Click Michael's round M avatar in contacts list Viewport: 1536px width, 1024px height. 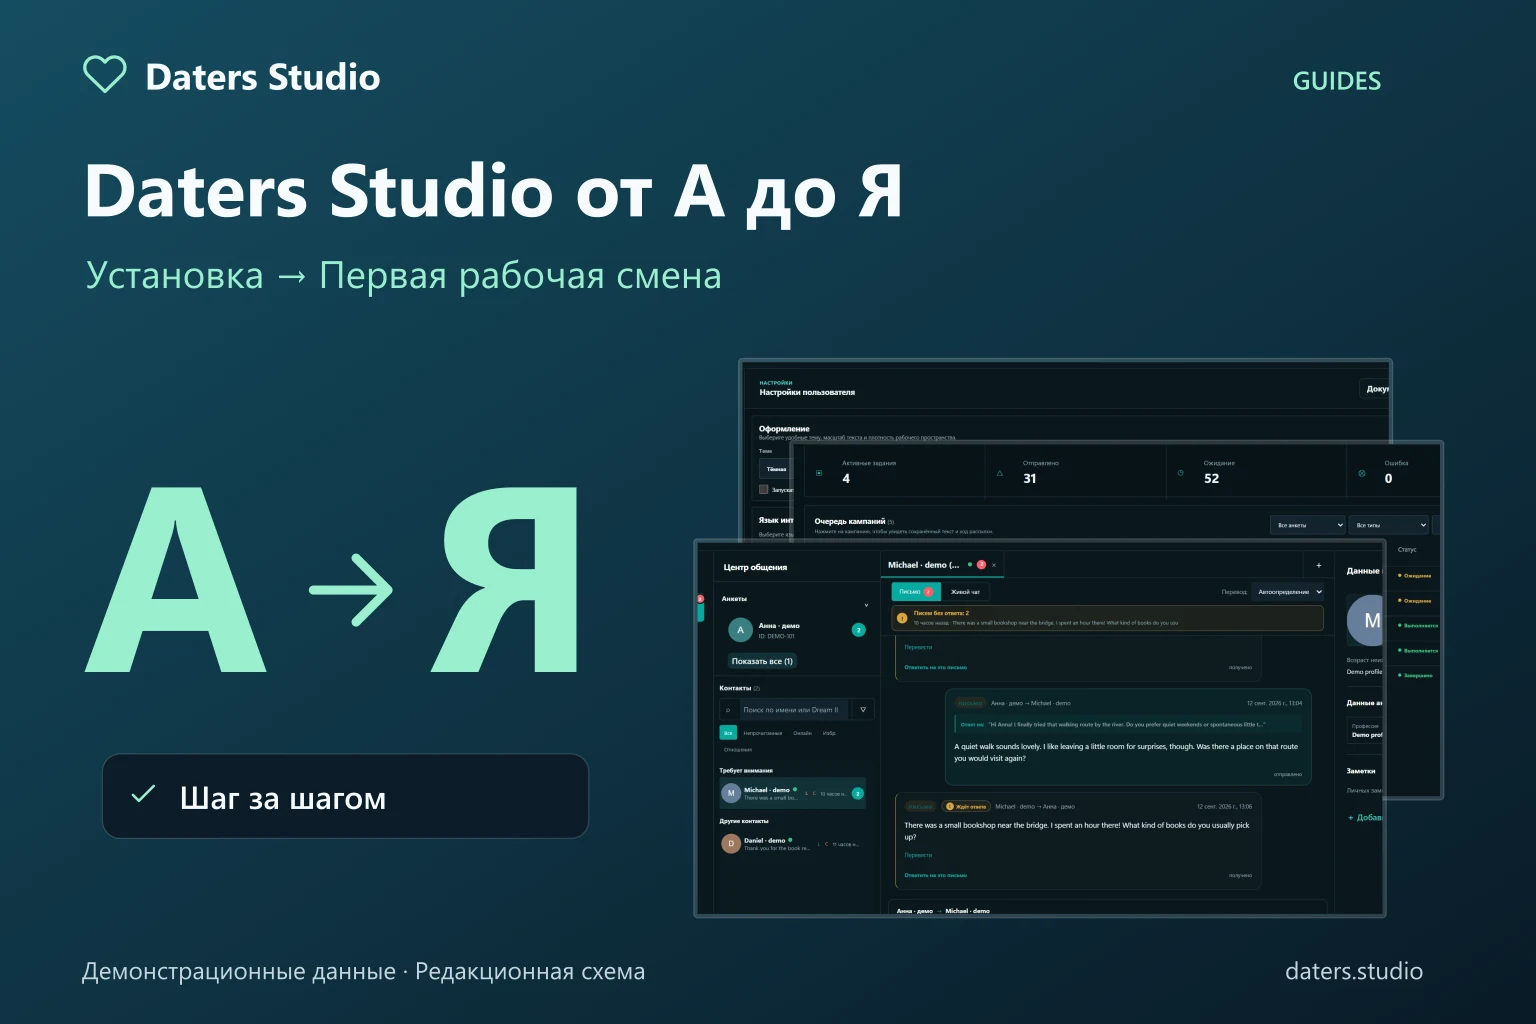731,793
